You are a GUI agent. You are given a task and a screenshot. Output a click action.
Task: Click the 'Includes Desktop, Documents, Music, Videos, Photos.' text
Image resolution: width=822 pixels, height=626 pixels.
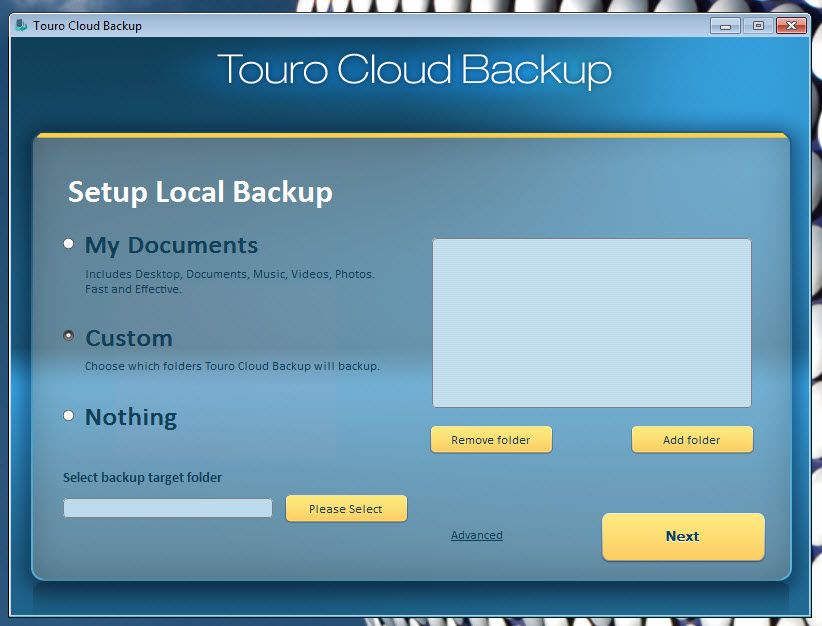coord(230,274)
